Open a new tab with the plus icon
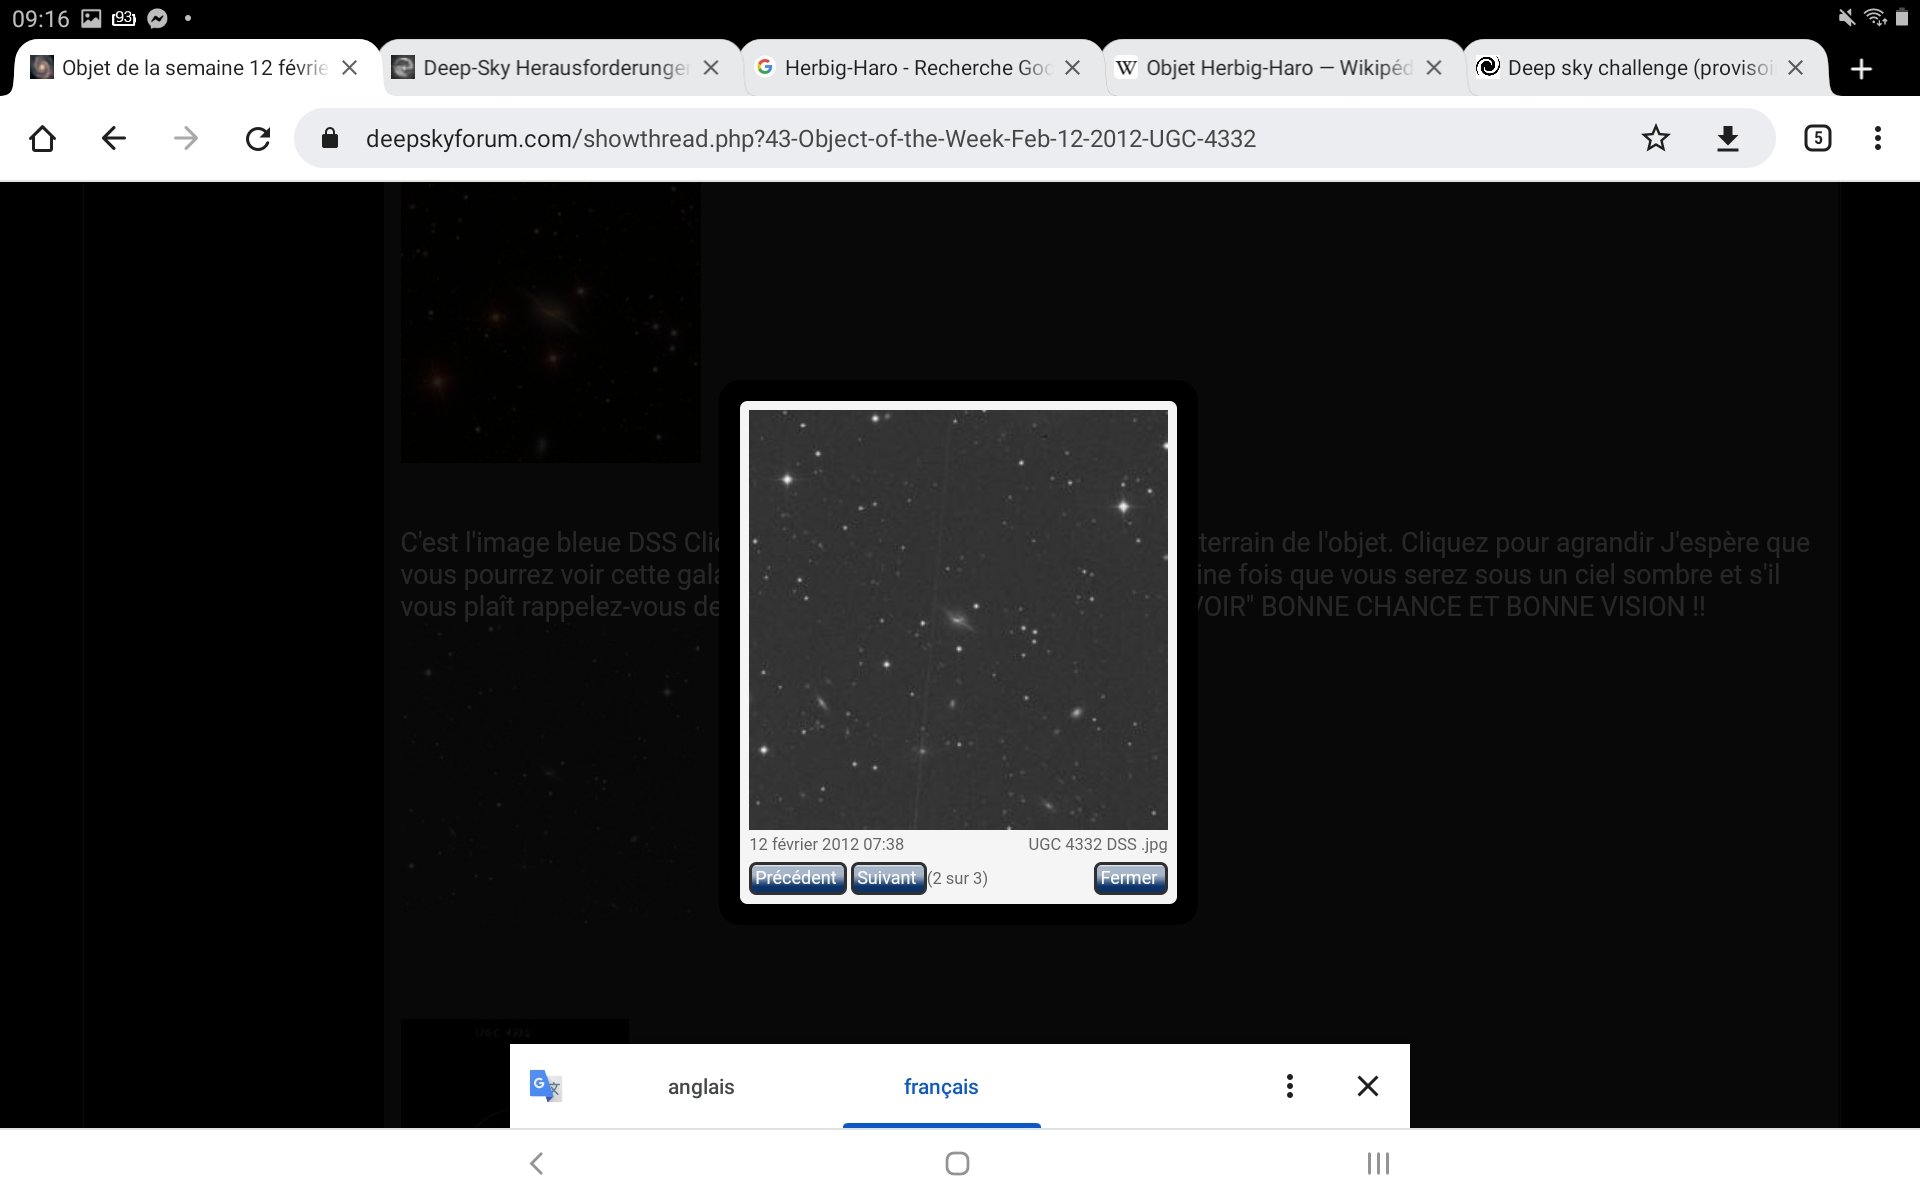Image resolution: width=1920 pixels, height=1200 pixels. click(1861, 68)
